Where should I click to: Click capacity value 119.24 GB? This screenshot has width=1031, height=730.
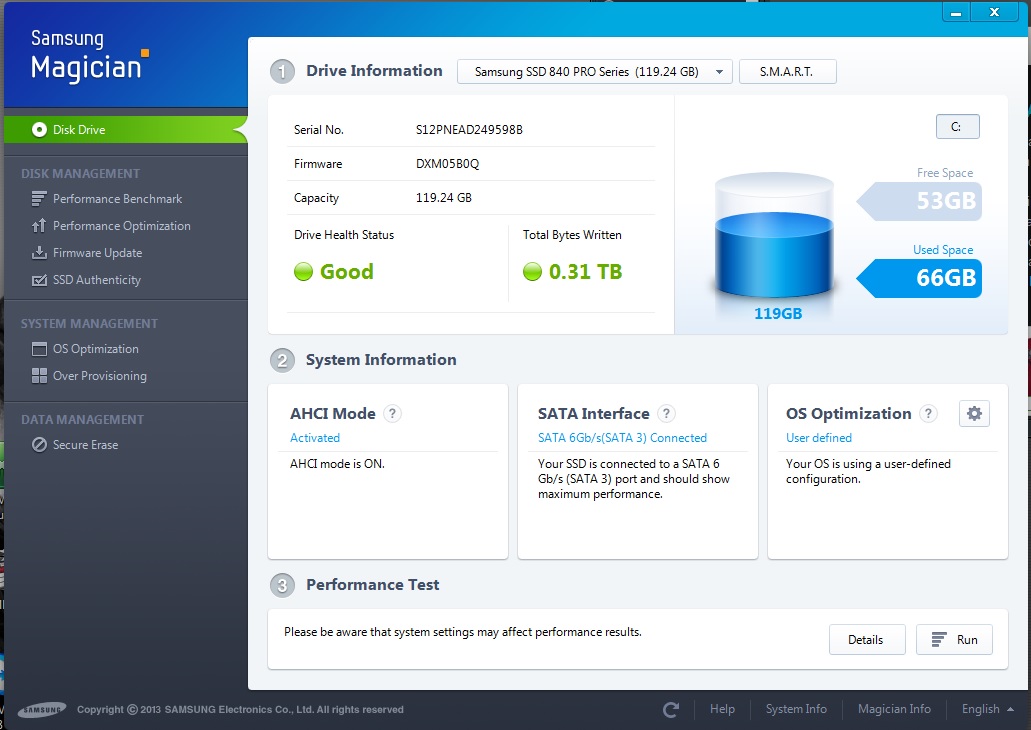pyautogui.click(x=443, y=197)
